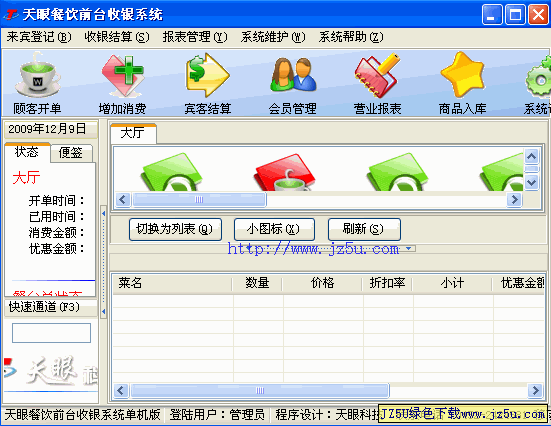Open the 来宾登记(B) menu
551x426 pixels.
(39, 37)
